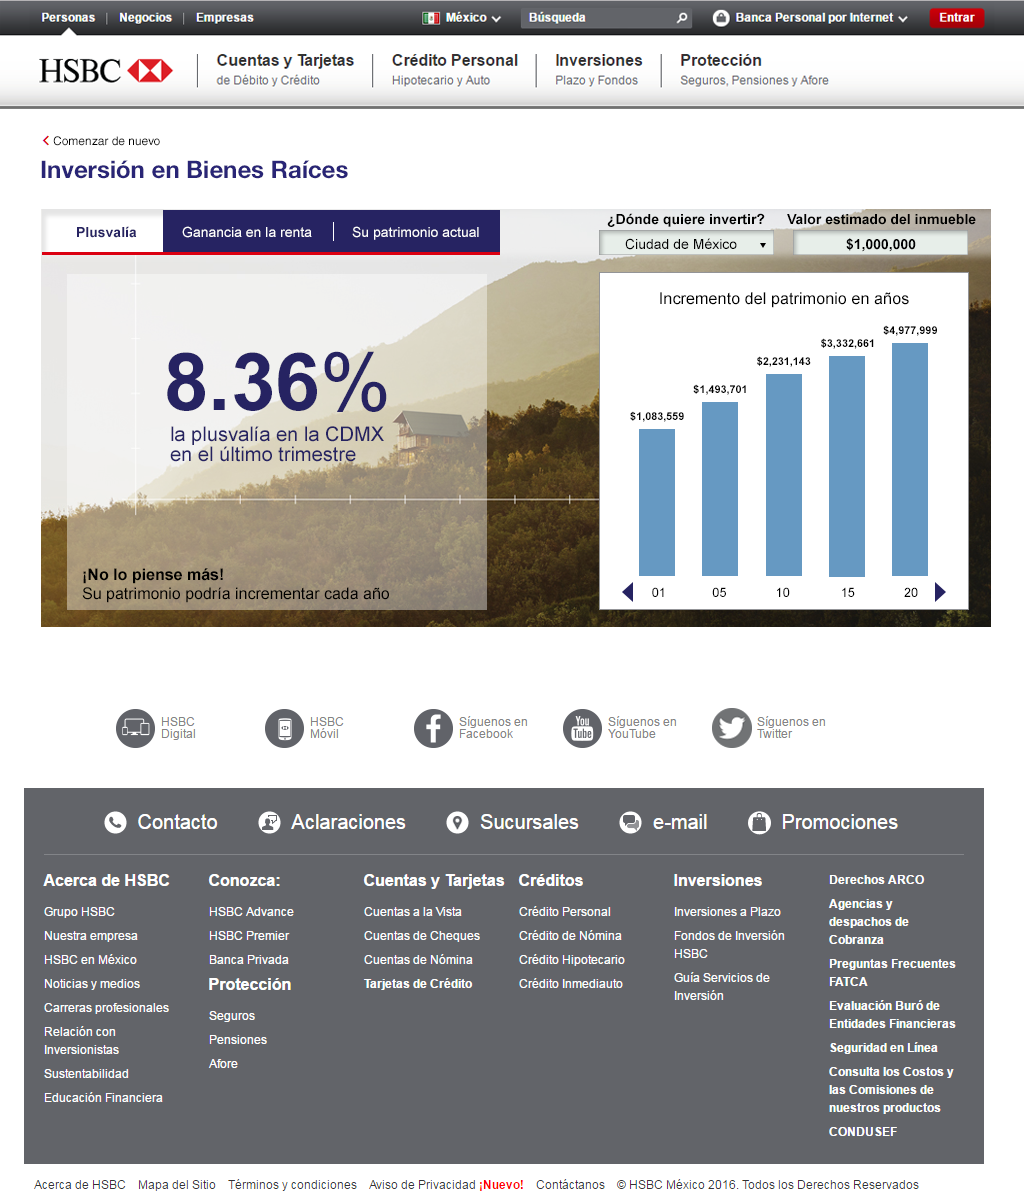
Task: Open Preguntas Frecuentes FATCA link
Action: (892, 973)
